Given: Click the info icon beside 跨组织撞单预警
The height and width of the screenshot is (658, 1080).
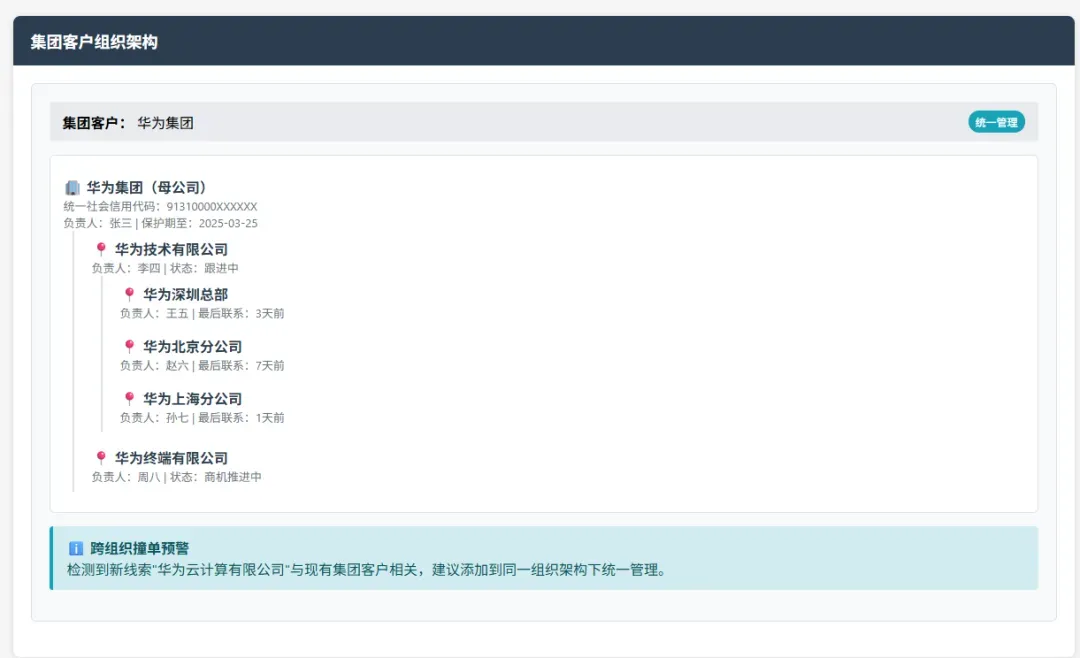Looking at the screenshot, I should click(76, 548).
